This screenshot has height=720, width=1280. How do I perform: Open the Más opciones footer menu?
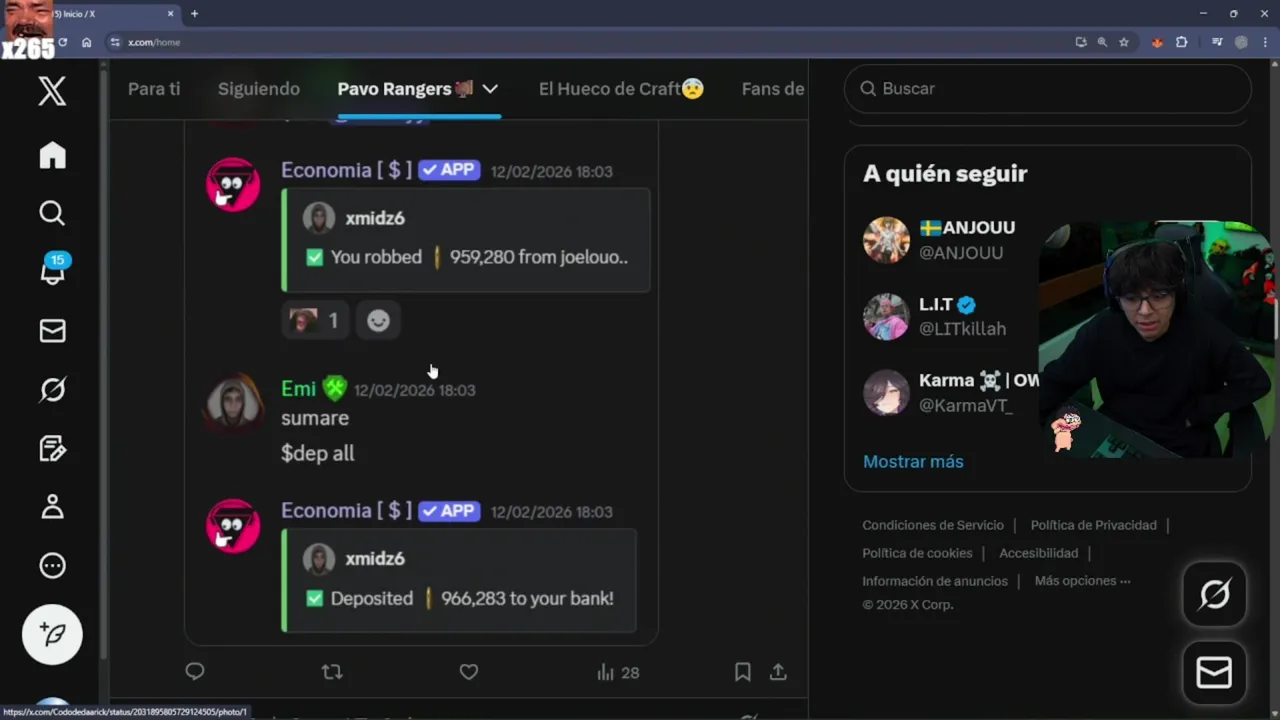point(1083,581)
